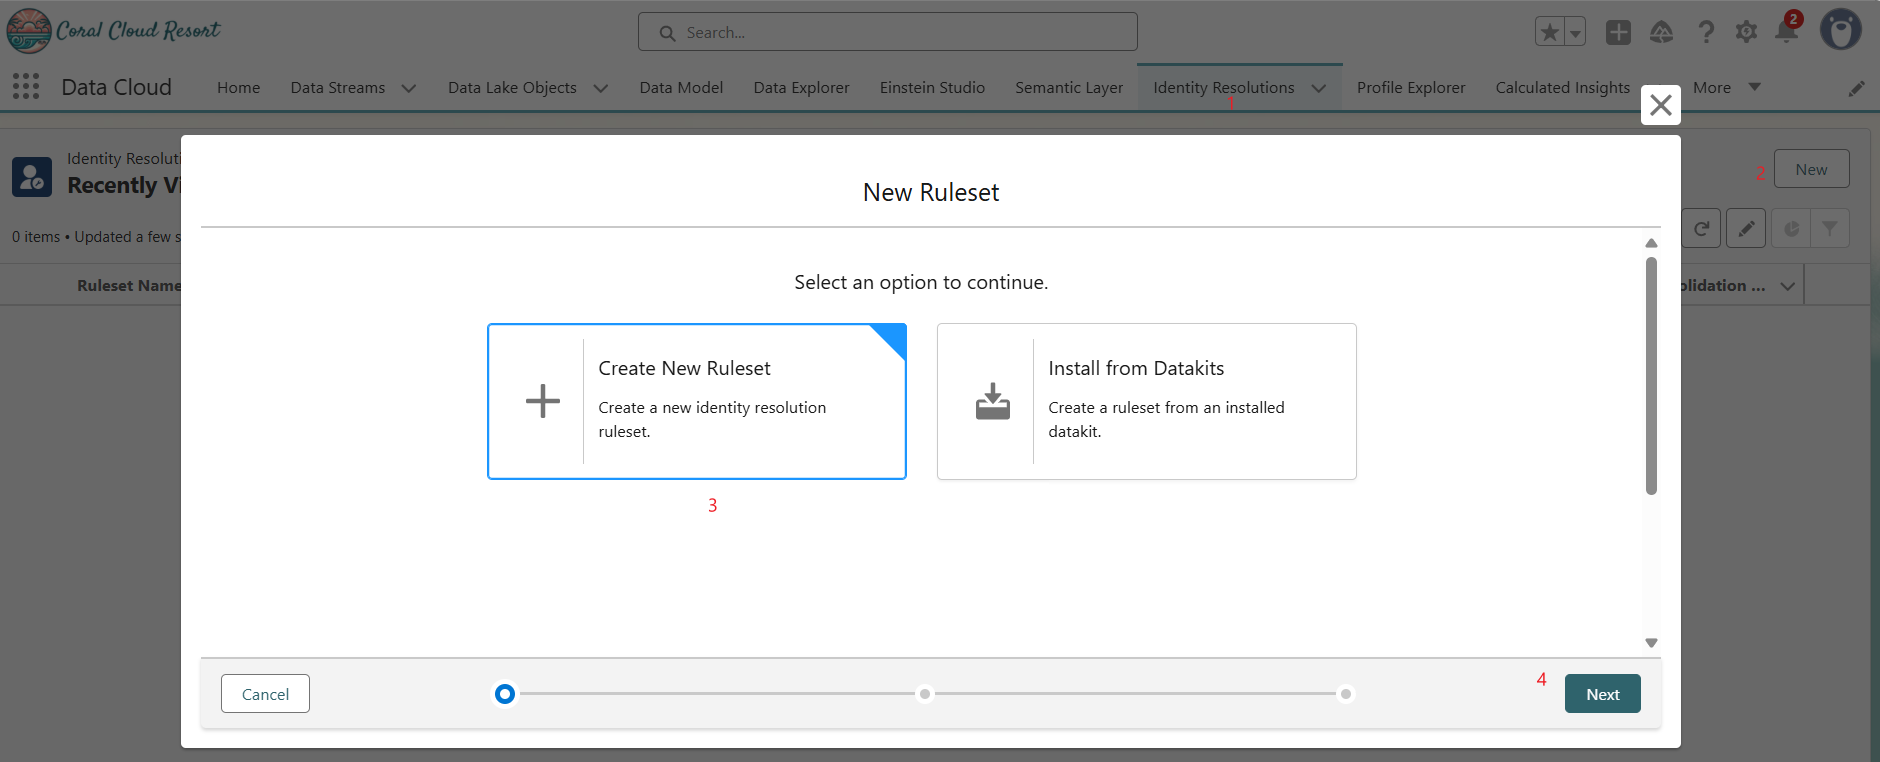
Task: Click the Identity Resolutions object icon
Action: click(x=32, y=177)
